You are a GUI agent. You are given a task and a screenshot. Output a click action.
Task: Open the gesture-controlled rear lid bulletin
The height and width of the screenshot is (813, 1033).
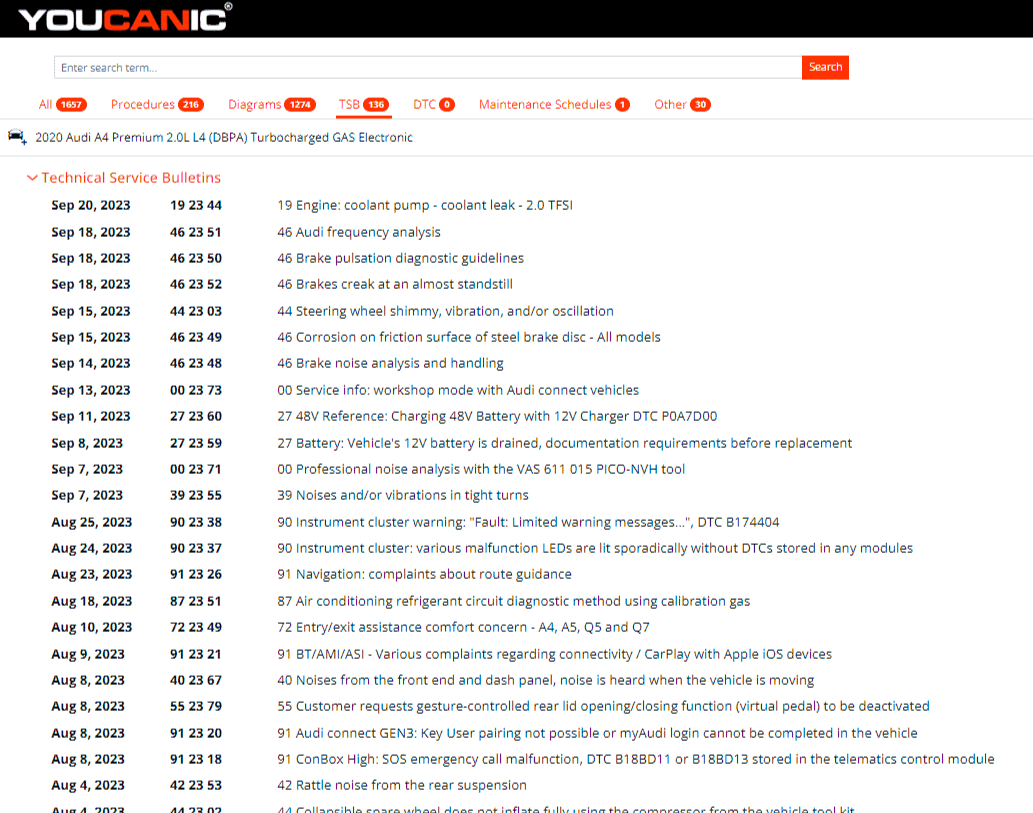click(603, 706)
